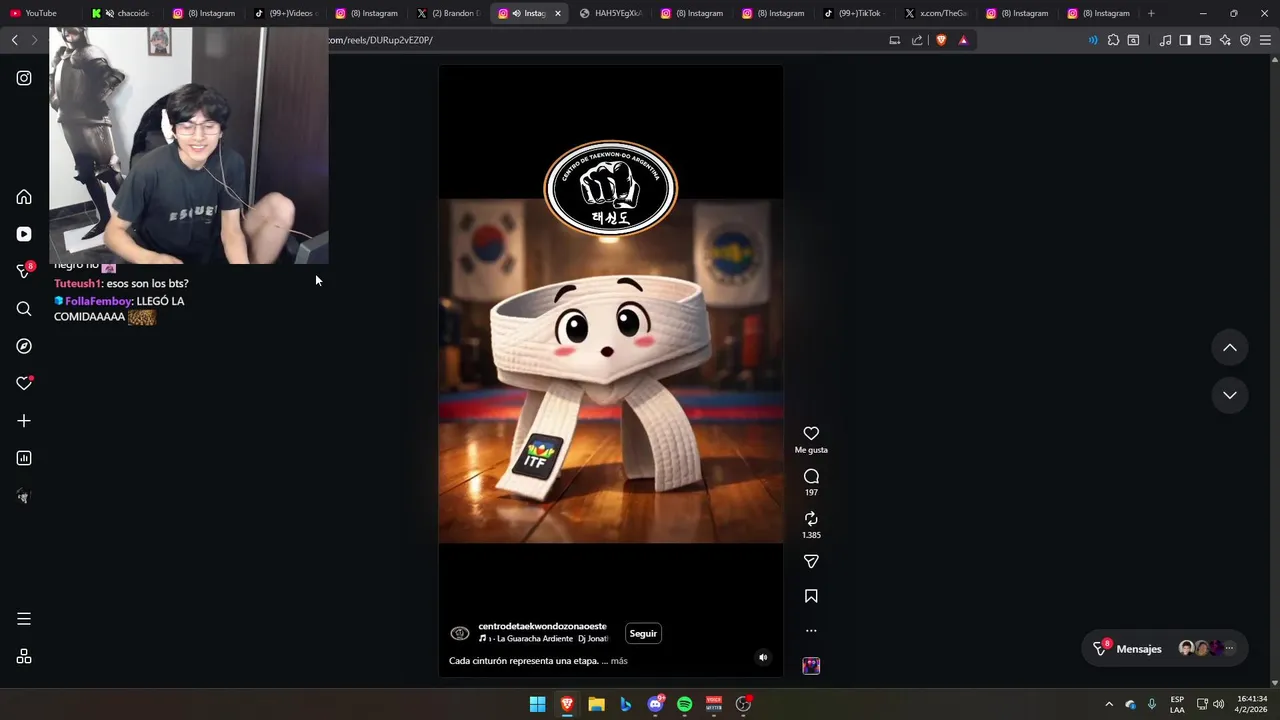
Task: Switch to (2) Brandon X tab
Action: coord(448,13)
